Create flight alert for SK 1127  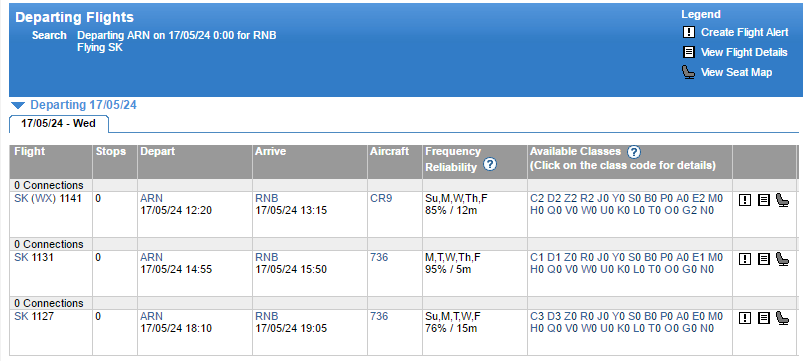[x=745, y=318]
